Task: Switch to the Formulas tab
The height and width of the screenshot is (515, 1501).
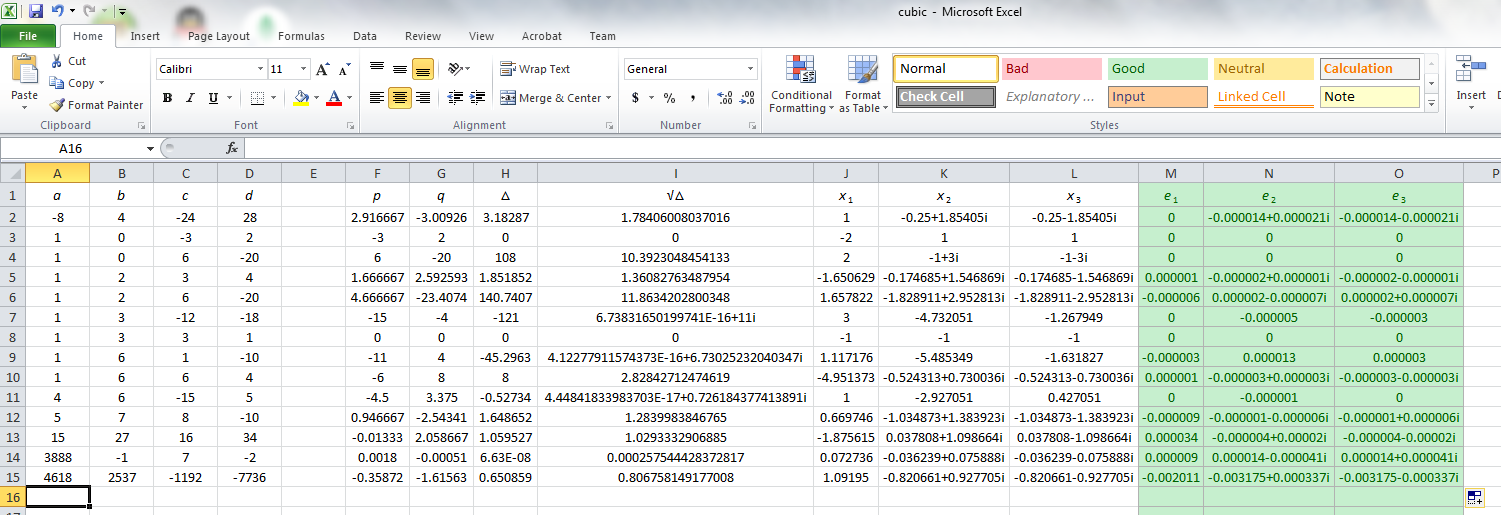Action: click(301, 36)
